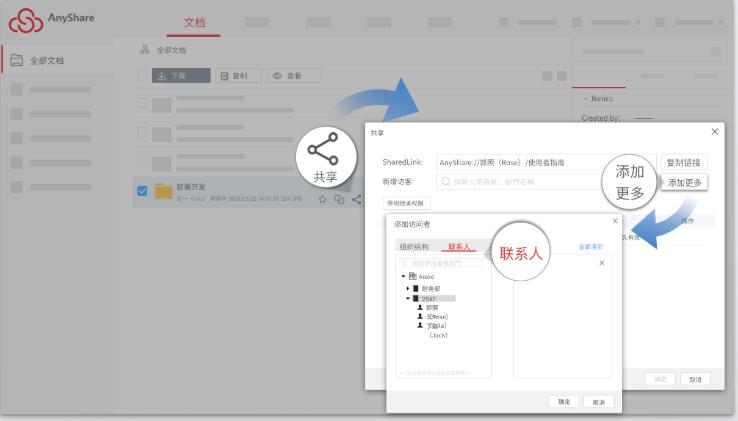738x421 pixels.
Task: Click the share icon on 部署开发 row
Action: pyautogui.click(x=357, y=200)
